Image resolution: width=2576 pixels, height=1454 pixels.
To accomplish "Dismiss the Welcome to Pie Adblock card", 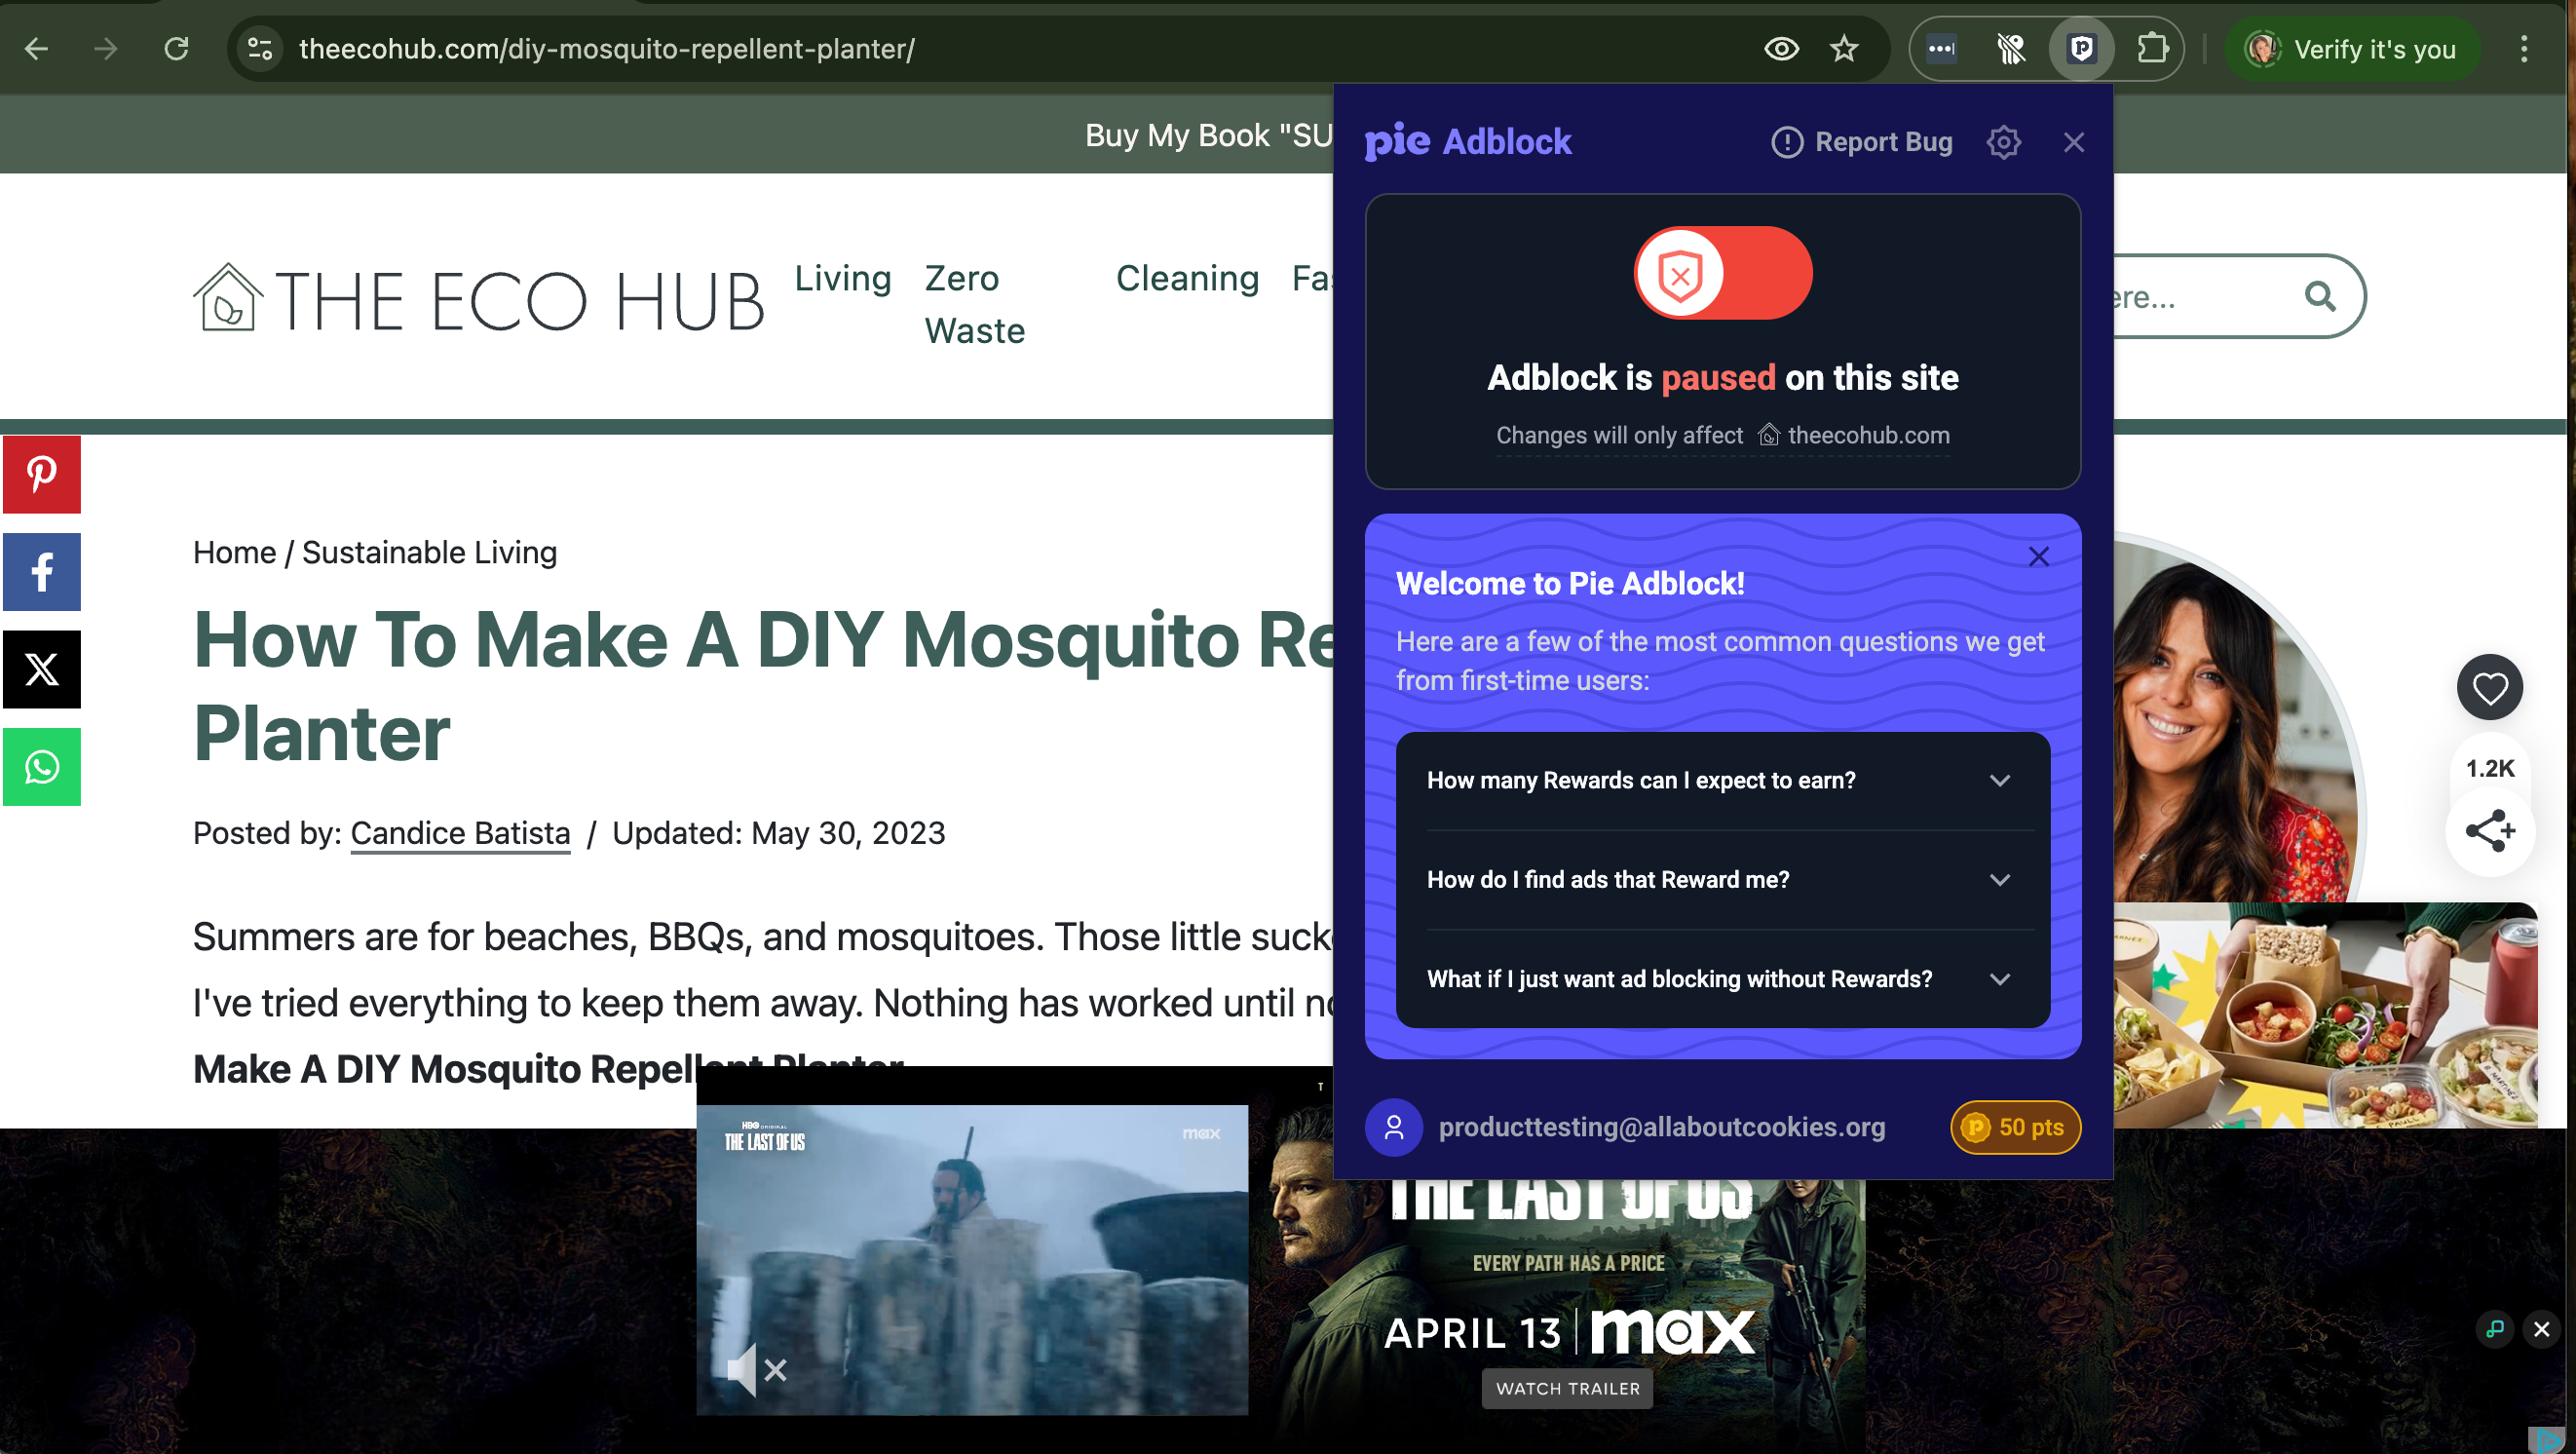I will coord(2038,556).
